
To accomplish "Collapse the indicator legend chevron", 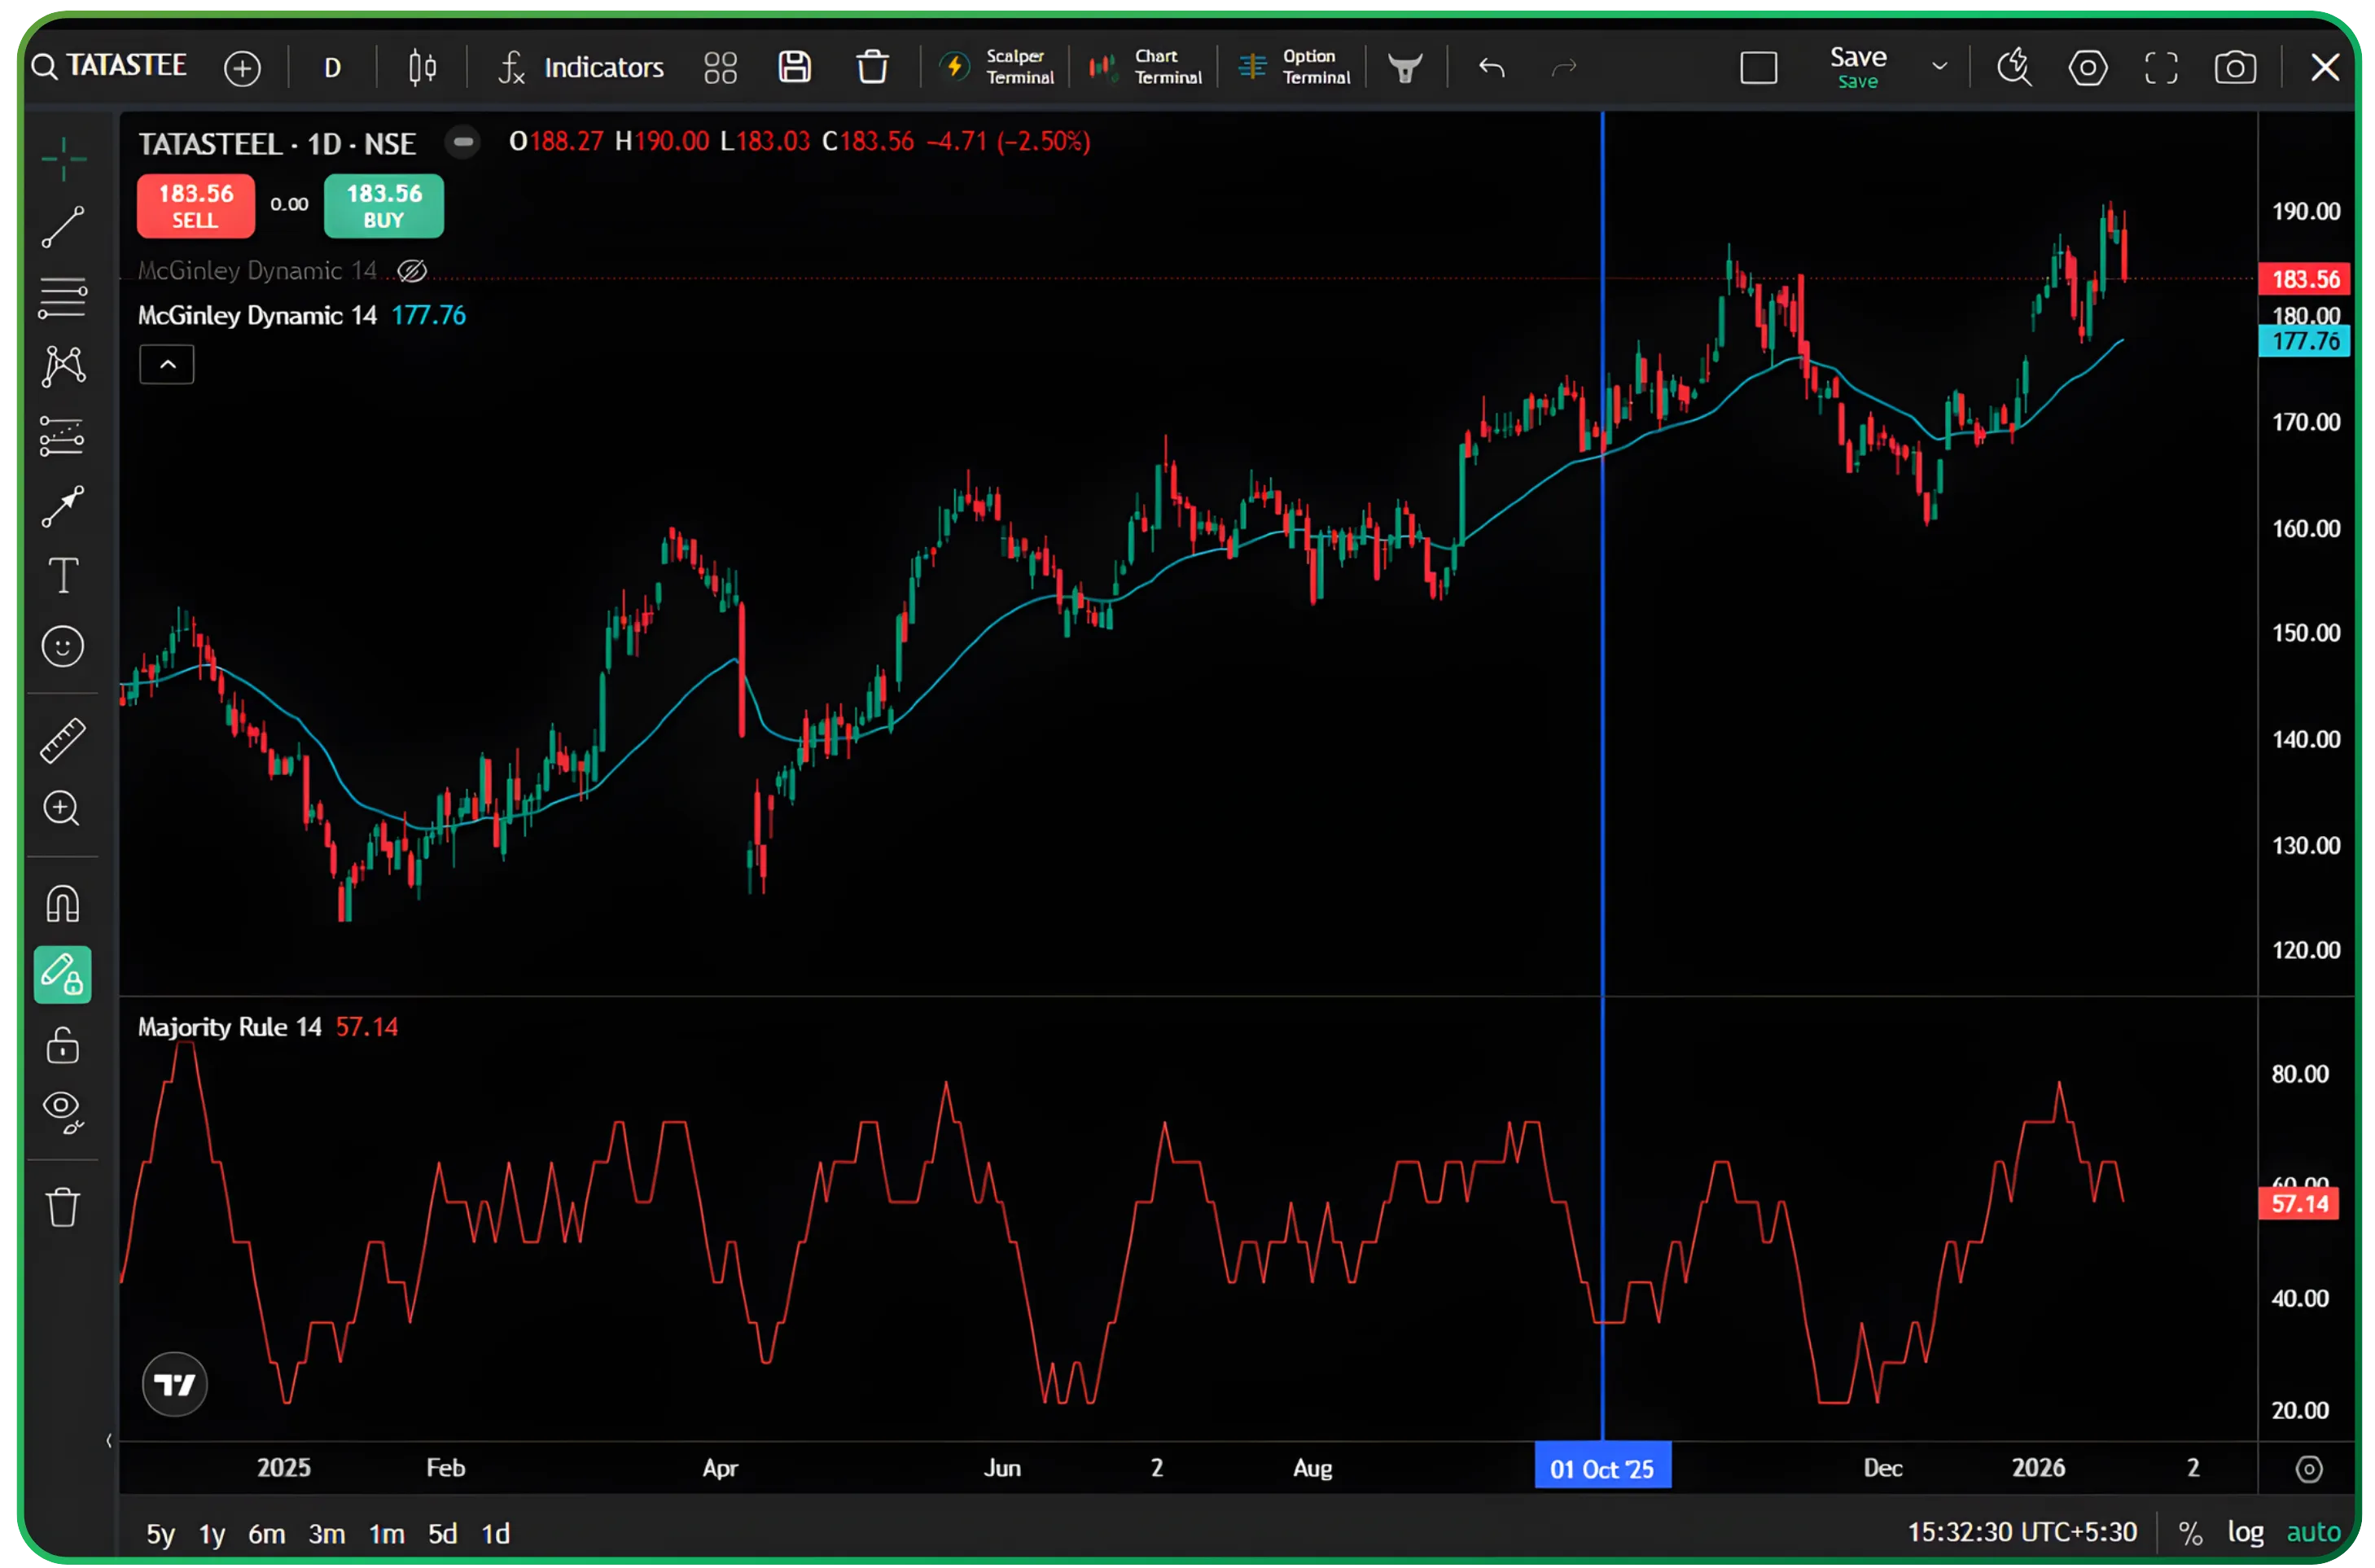I will coord(167,365).
